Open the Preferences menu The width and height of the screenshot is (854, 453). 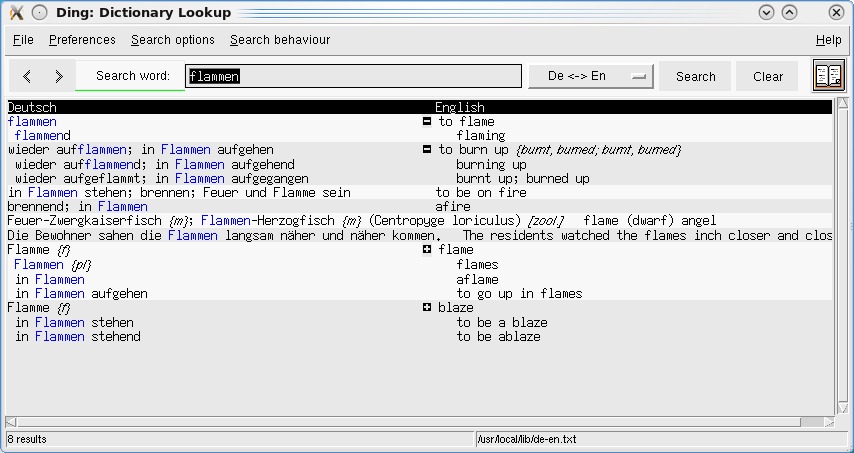[82, 40]
